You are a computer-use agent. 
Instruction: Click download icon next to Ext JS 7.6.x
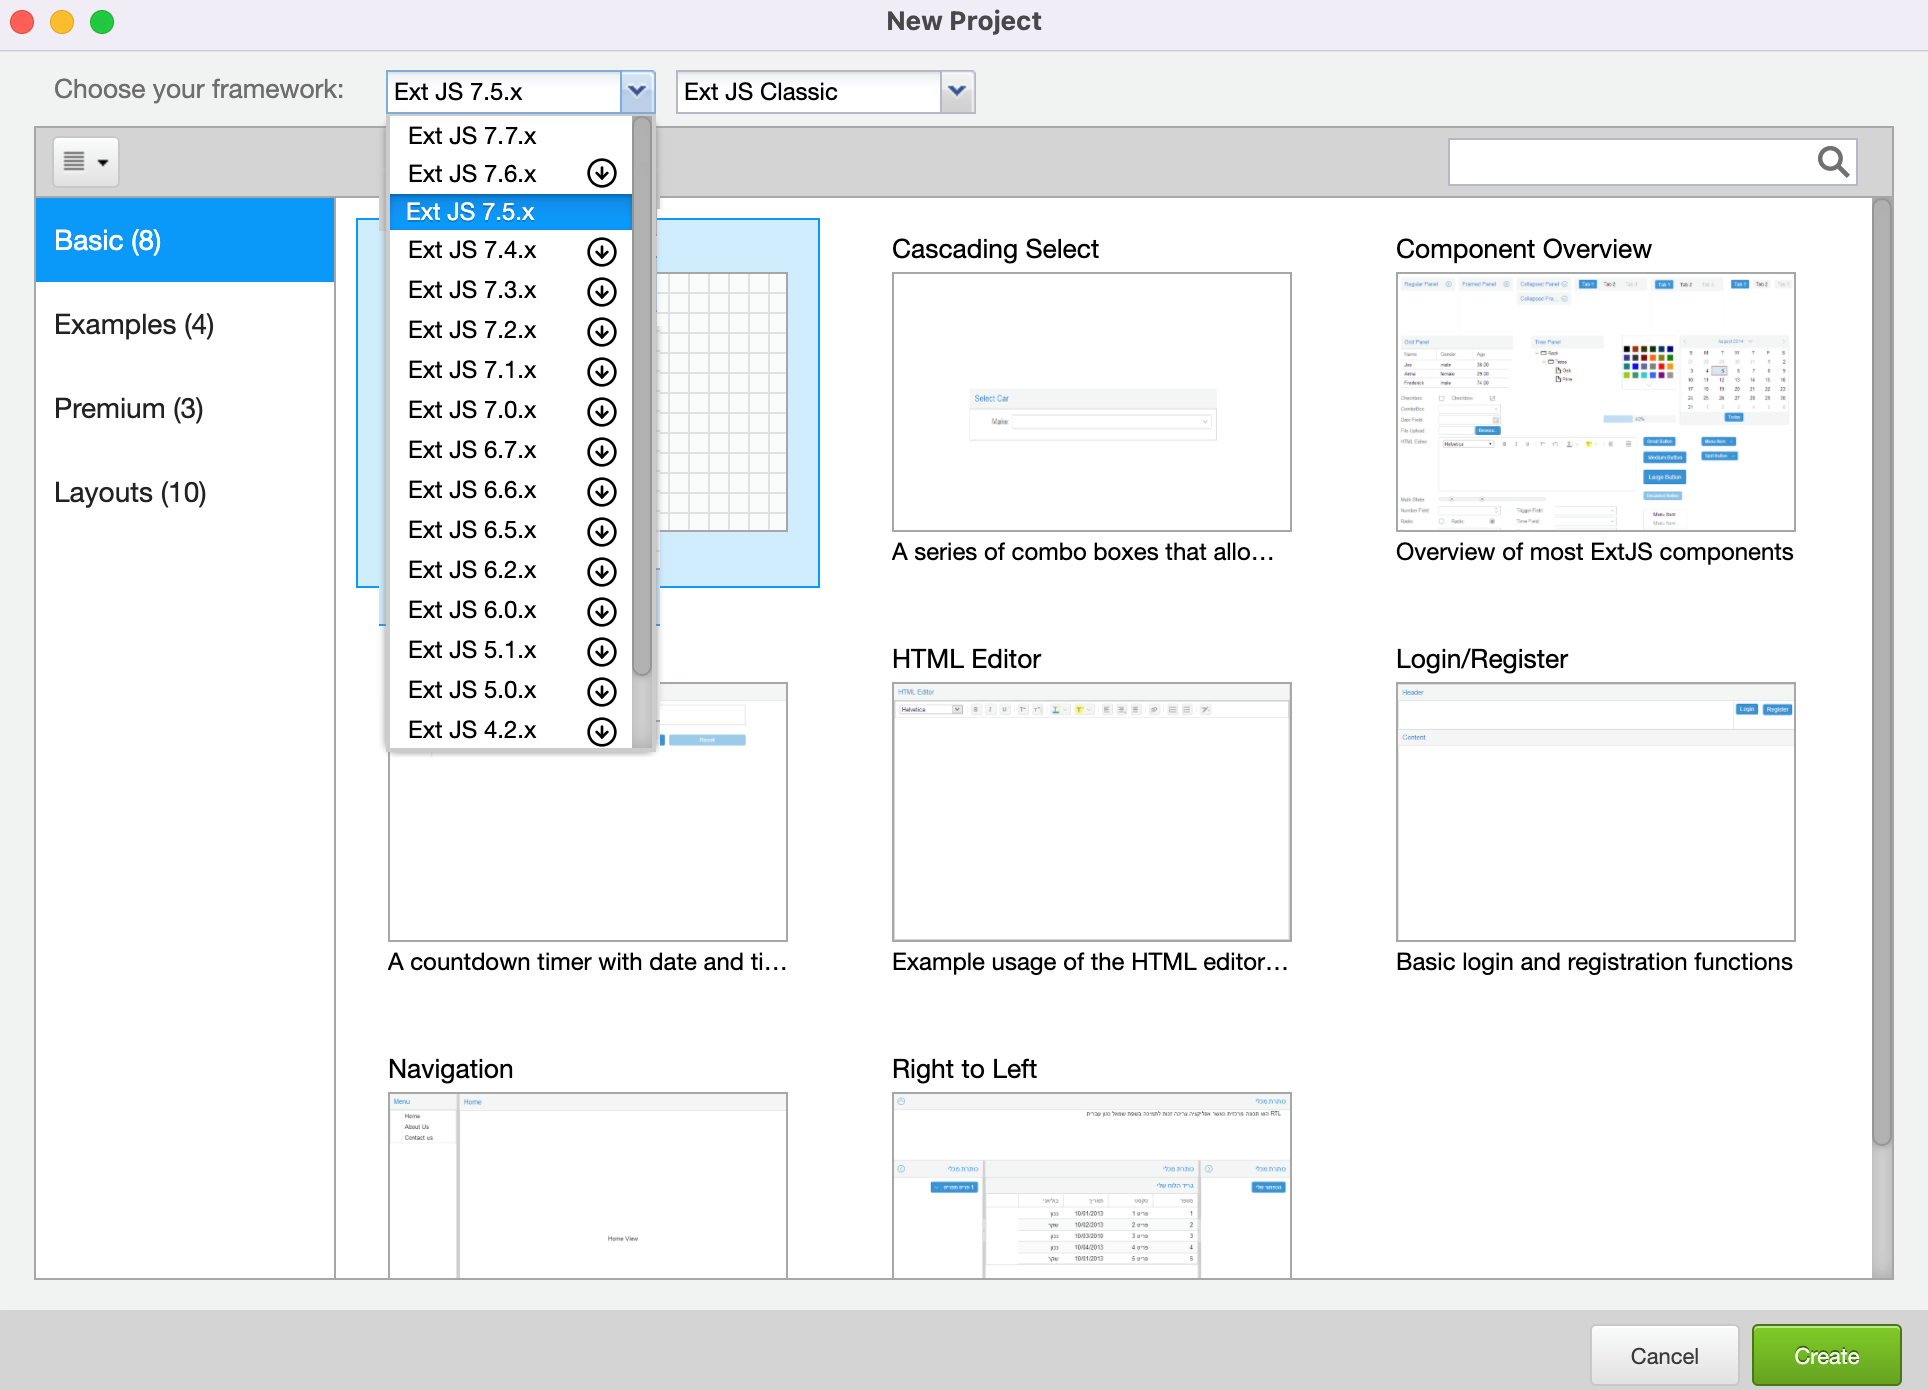[601, 174]
